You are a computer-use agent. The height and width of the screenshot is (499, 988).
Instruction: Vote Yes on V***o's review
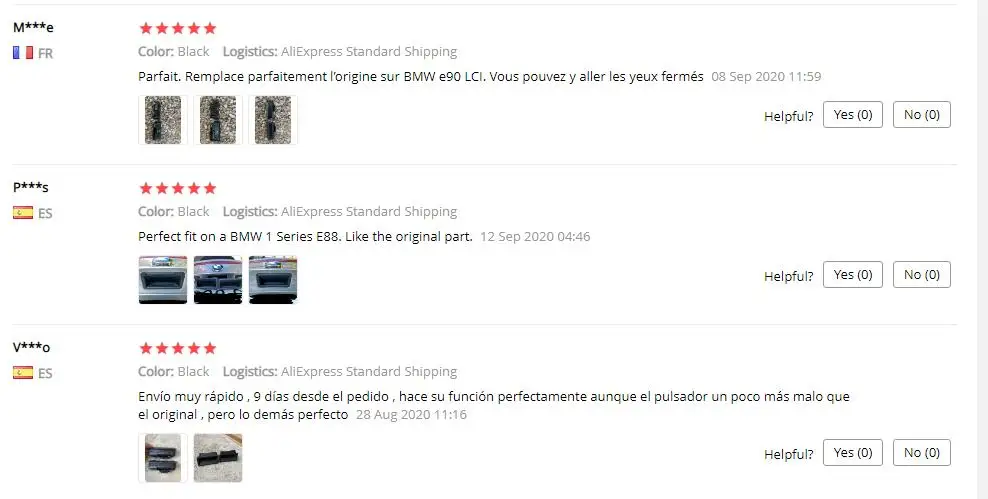853,453
